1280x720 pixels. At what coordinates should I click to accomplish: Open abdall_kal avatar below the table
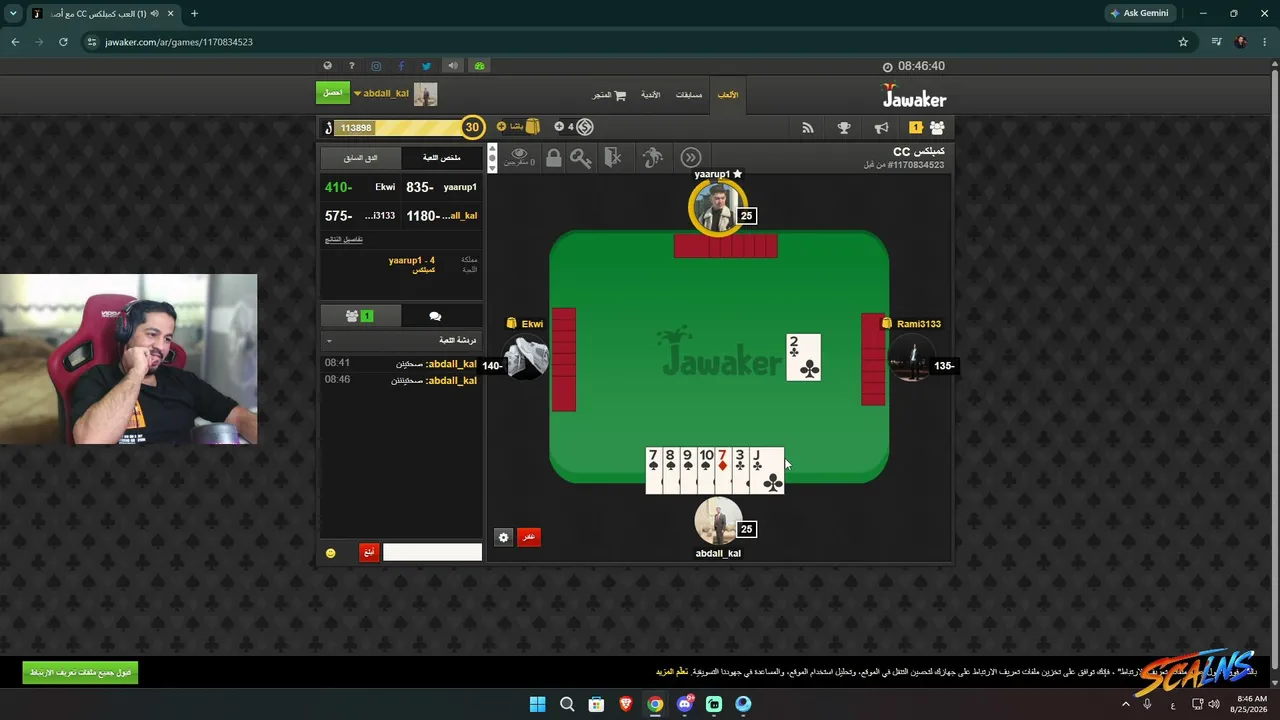pyautogui.click(x=718, y=521)
